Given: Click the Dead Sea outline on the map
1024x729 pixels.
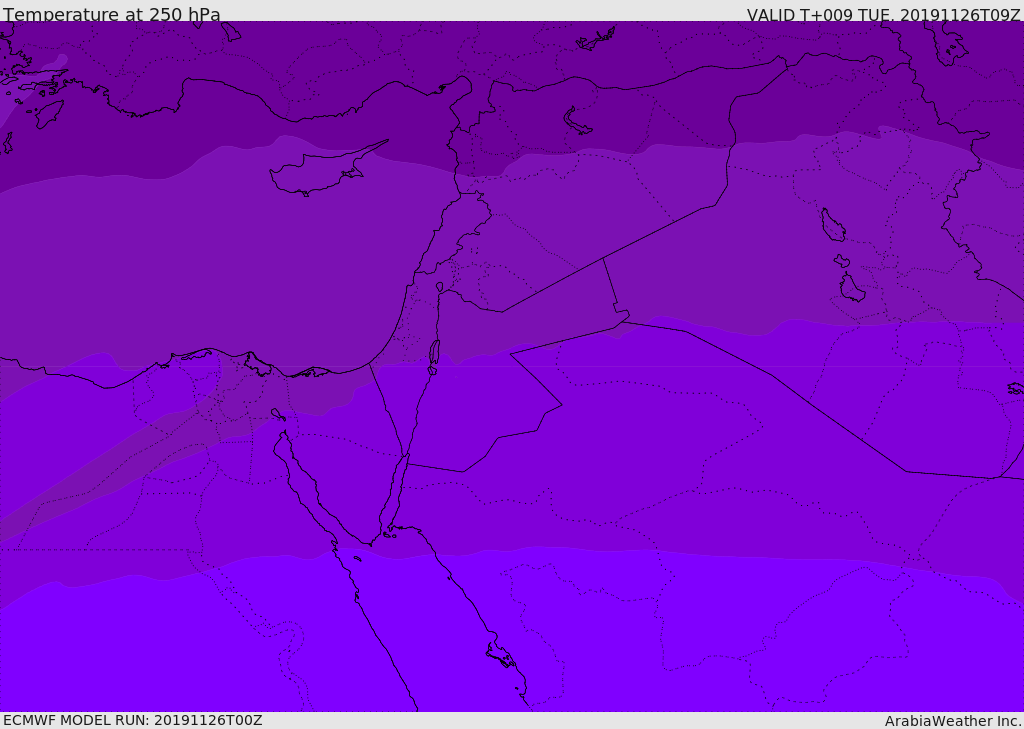Looking at the screenshot, I should (x=434, y=356).
